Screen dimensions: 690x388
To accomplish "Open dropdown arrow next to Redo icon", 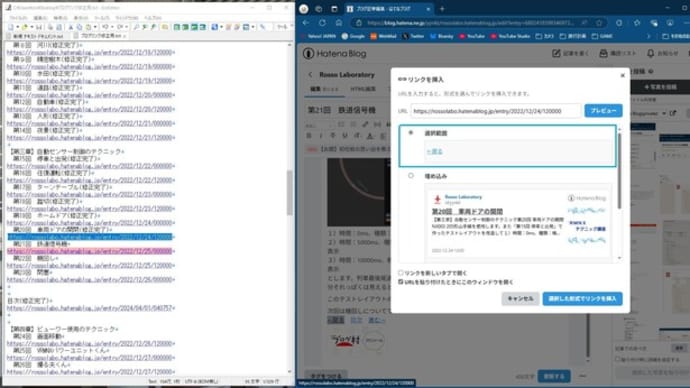I will click(126, 27).
